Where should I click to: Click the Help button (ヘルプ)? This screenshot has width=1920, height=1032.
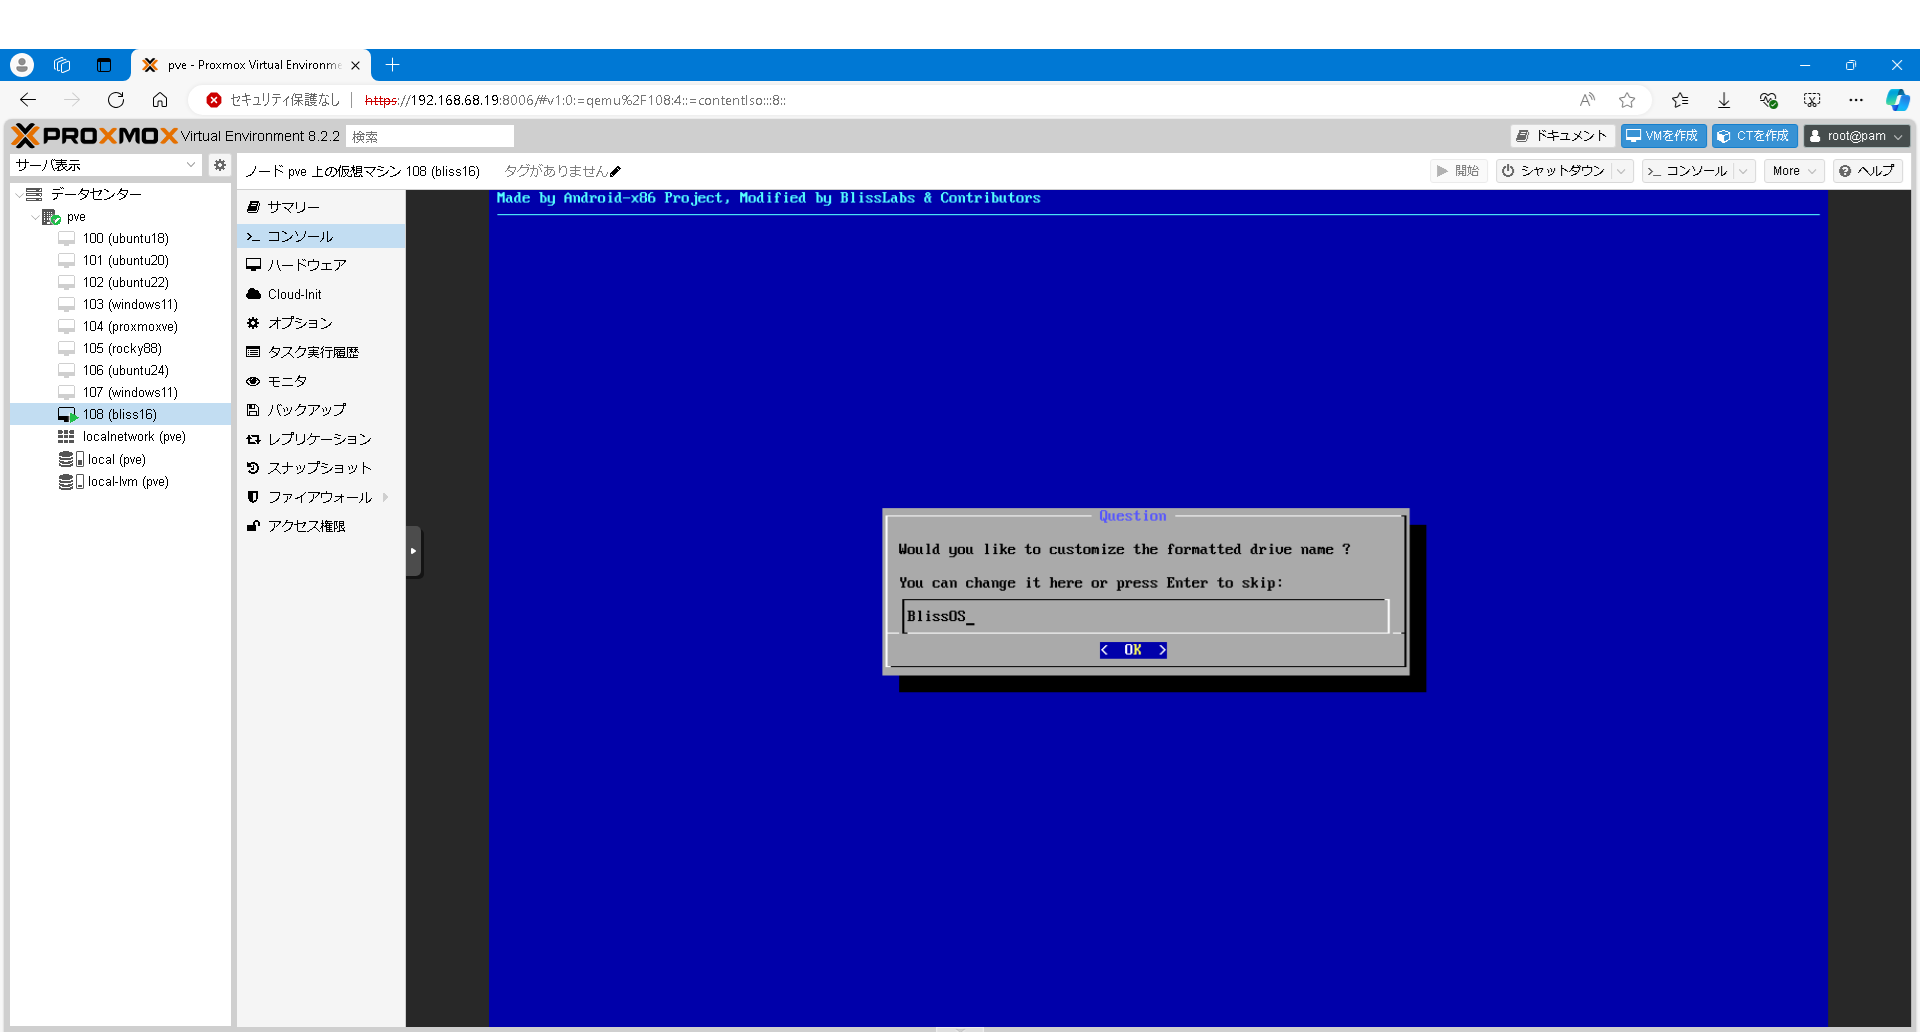pos(1867,171)
